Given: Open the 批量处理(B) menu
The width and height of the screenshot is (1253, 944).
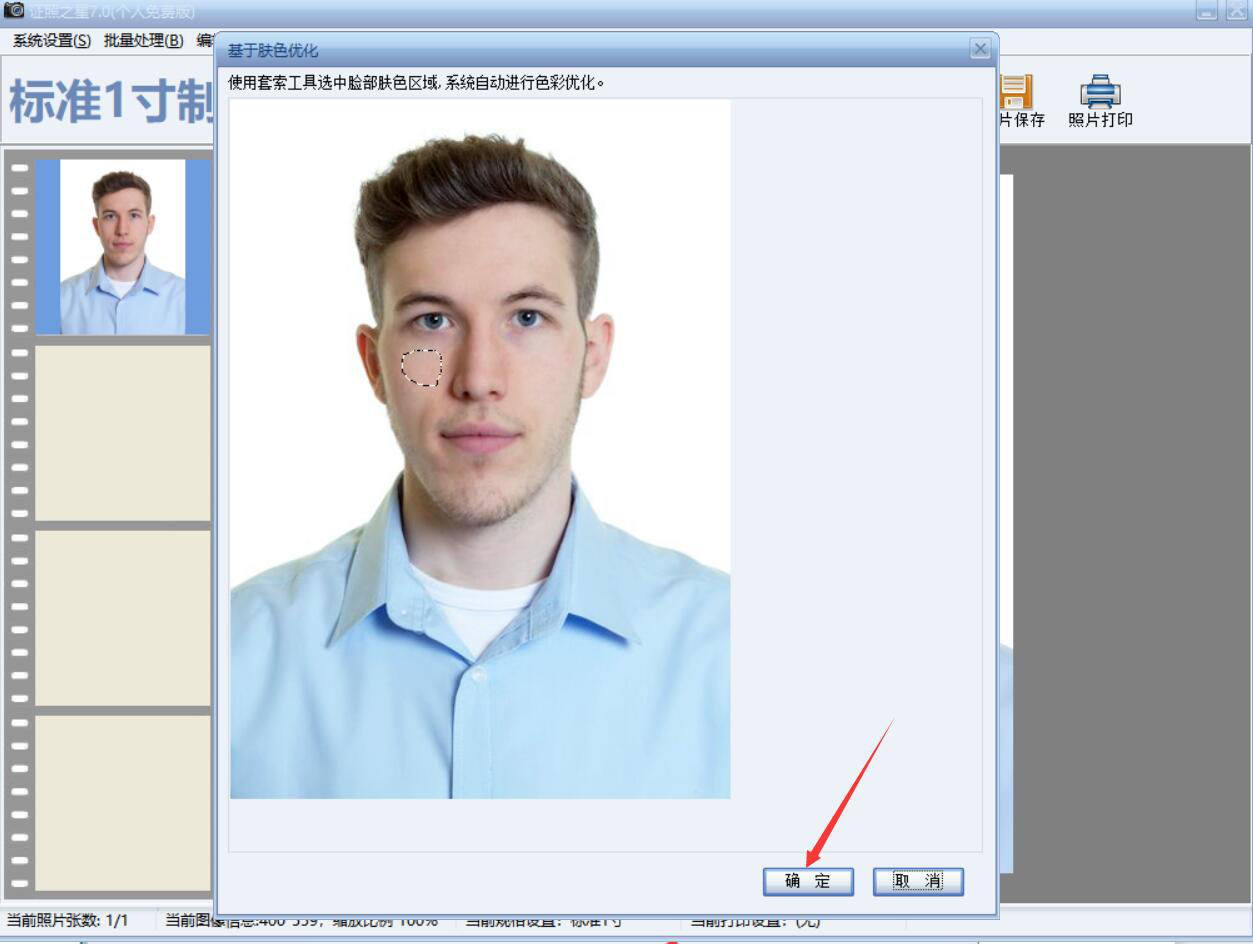Looking at the screenshot, I should coord(143,41).
